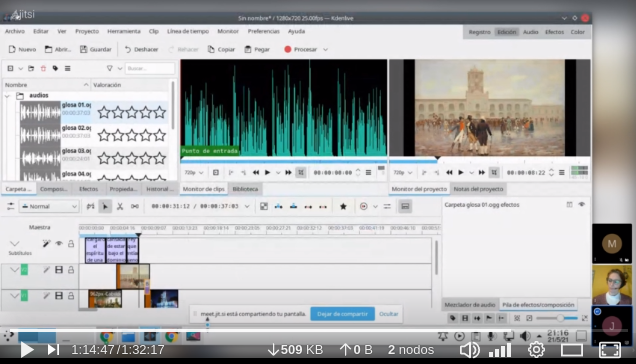Viewport: 636px width, 364px height.
Task: Toggle the effect stack eye icon for glosa 01.ogg
Action: (582, 205)
